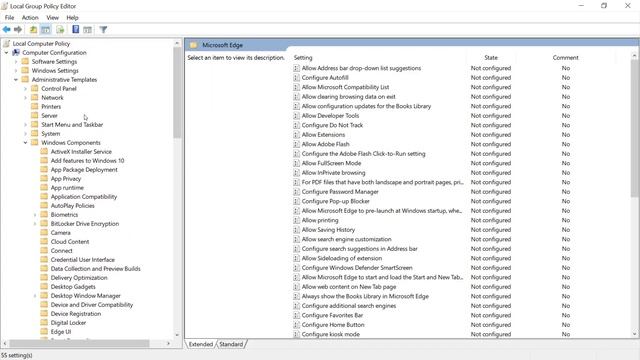Select Configure Home Button setting
This screenshot has width=640, height=360.
coord(333,324)
